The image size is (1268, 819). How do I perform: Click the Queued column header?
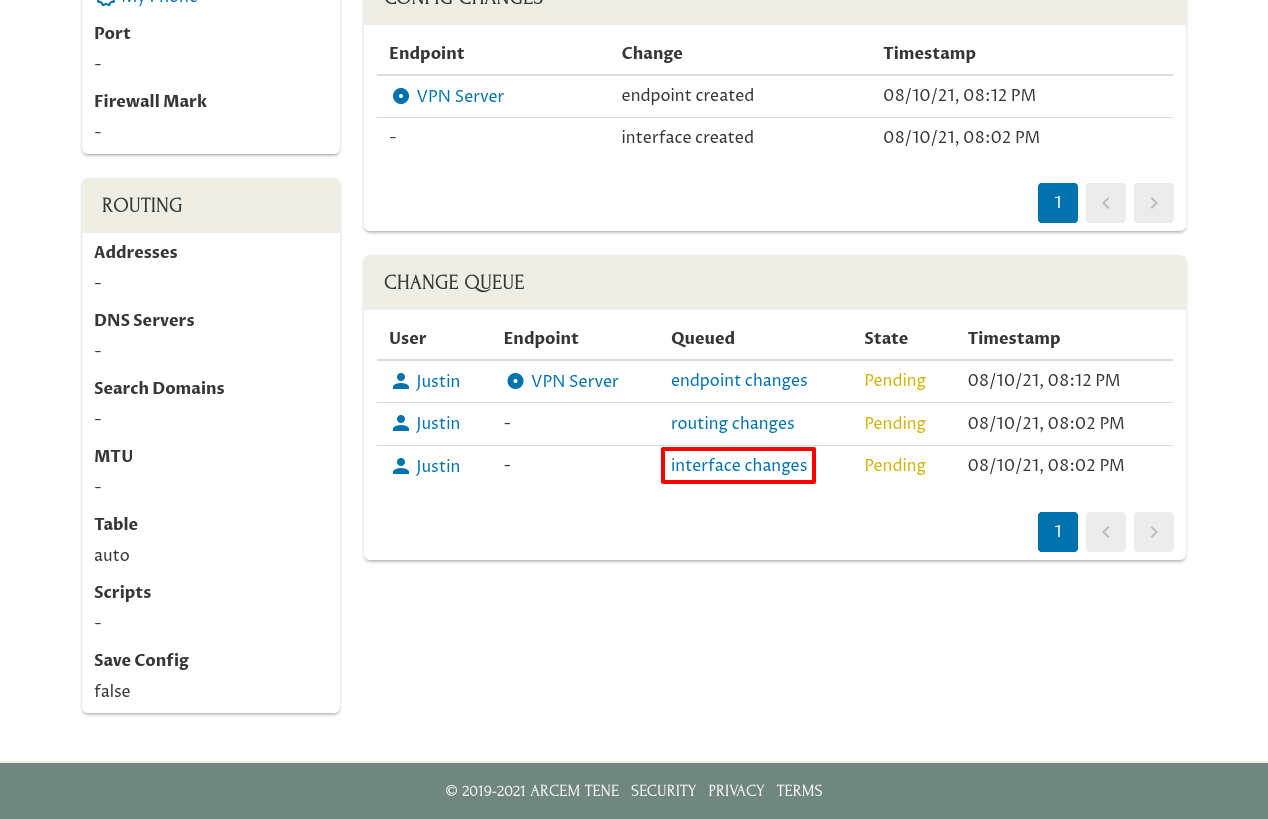click(x=703, y=338)
